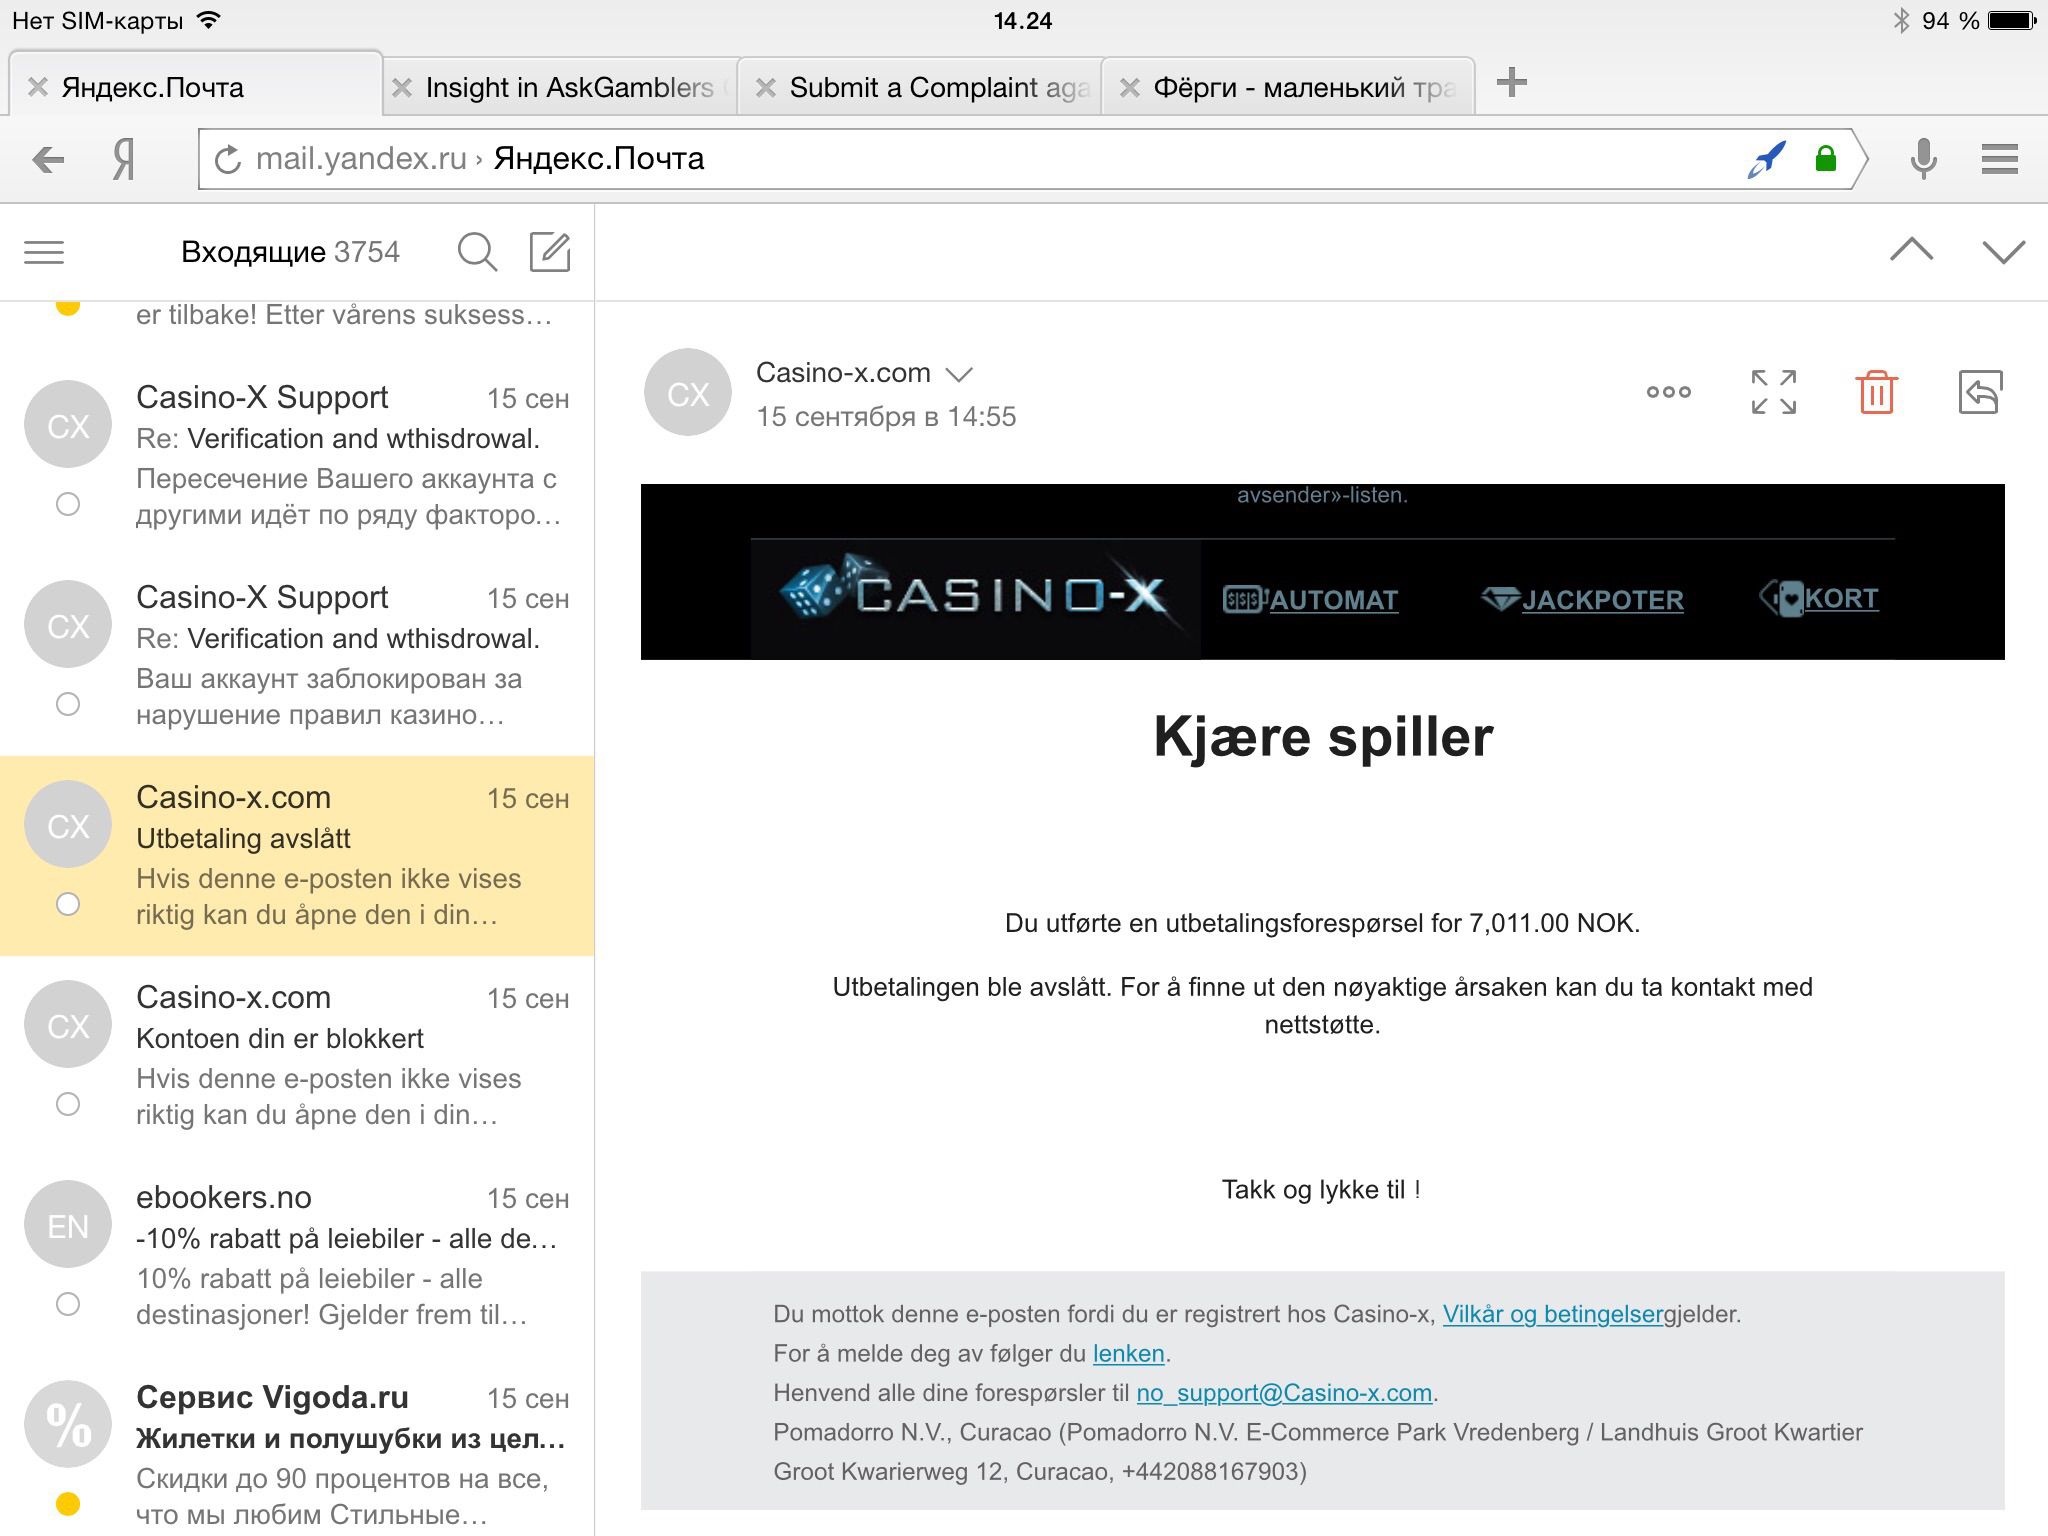2048x1536 pixels.
Task: Open the Vilkår og betingelser link
Action: (x=1553, y=1314)
